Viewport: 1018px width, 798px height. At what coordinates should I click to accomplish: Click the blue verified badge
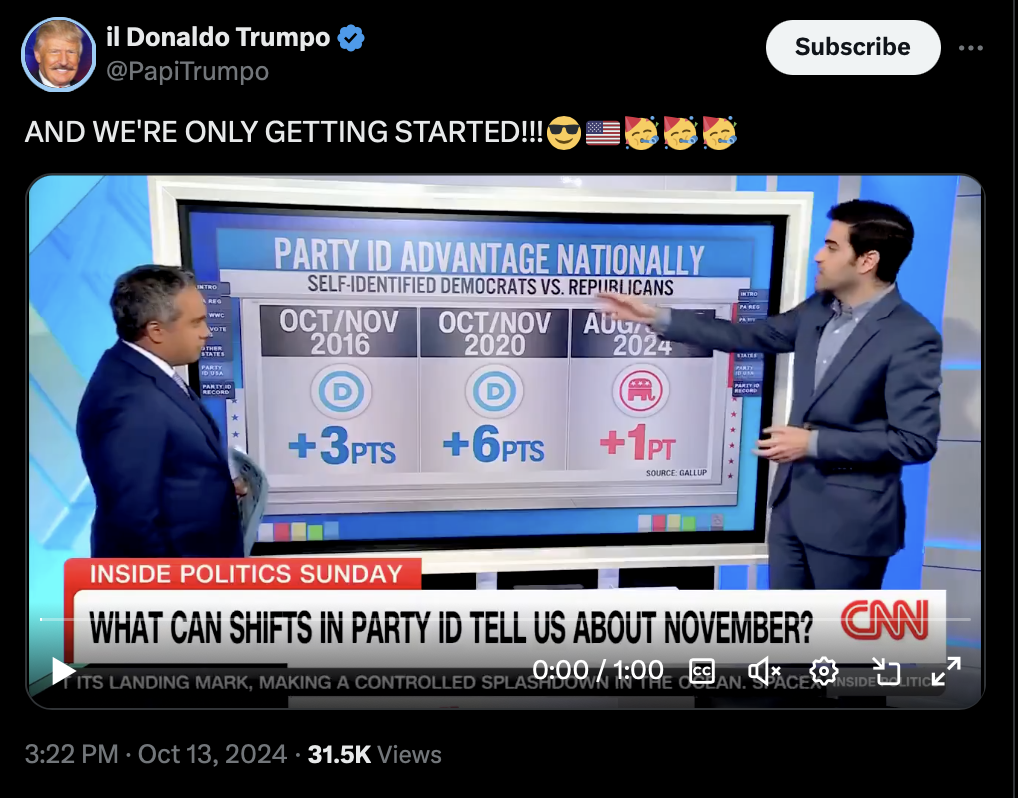tap(351, 38)
